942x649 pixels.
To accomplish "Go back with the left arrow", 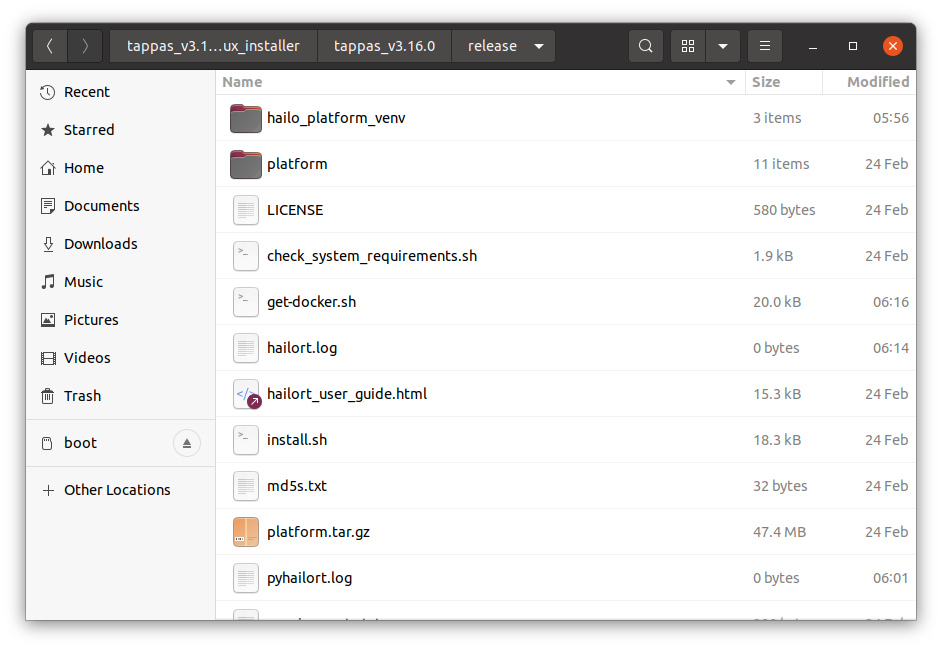I will pyautogui.click(x=50, y=46).
